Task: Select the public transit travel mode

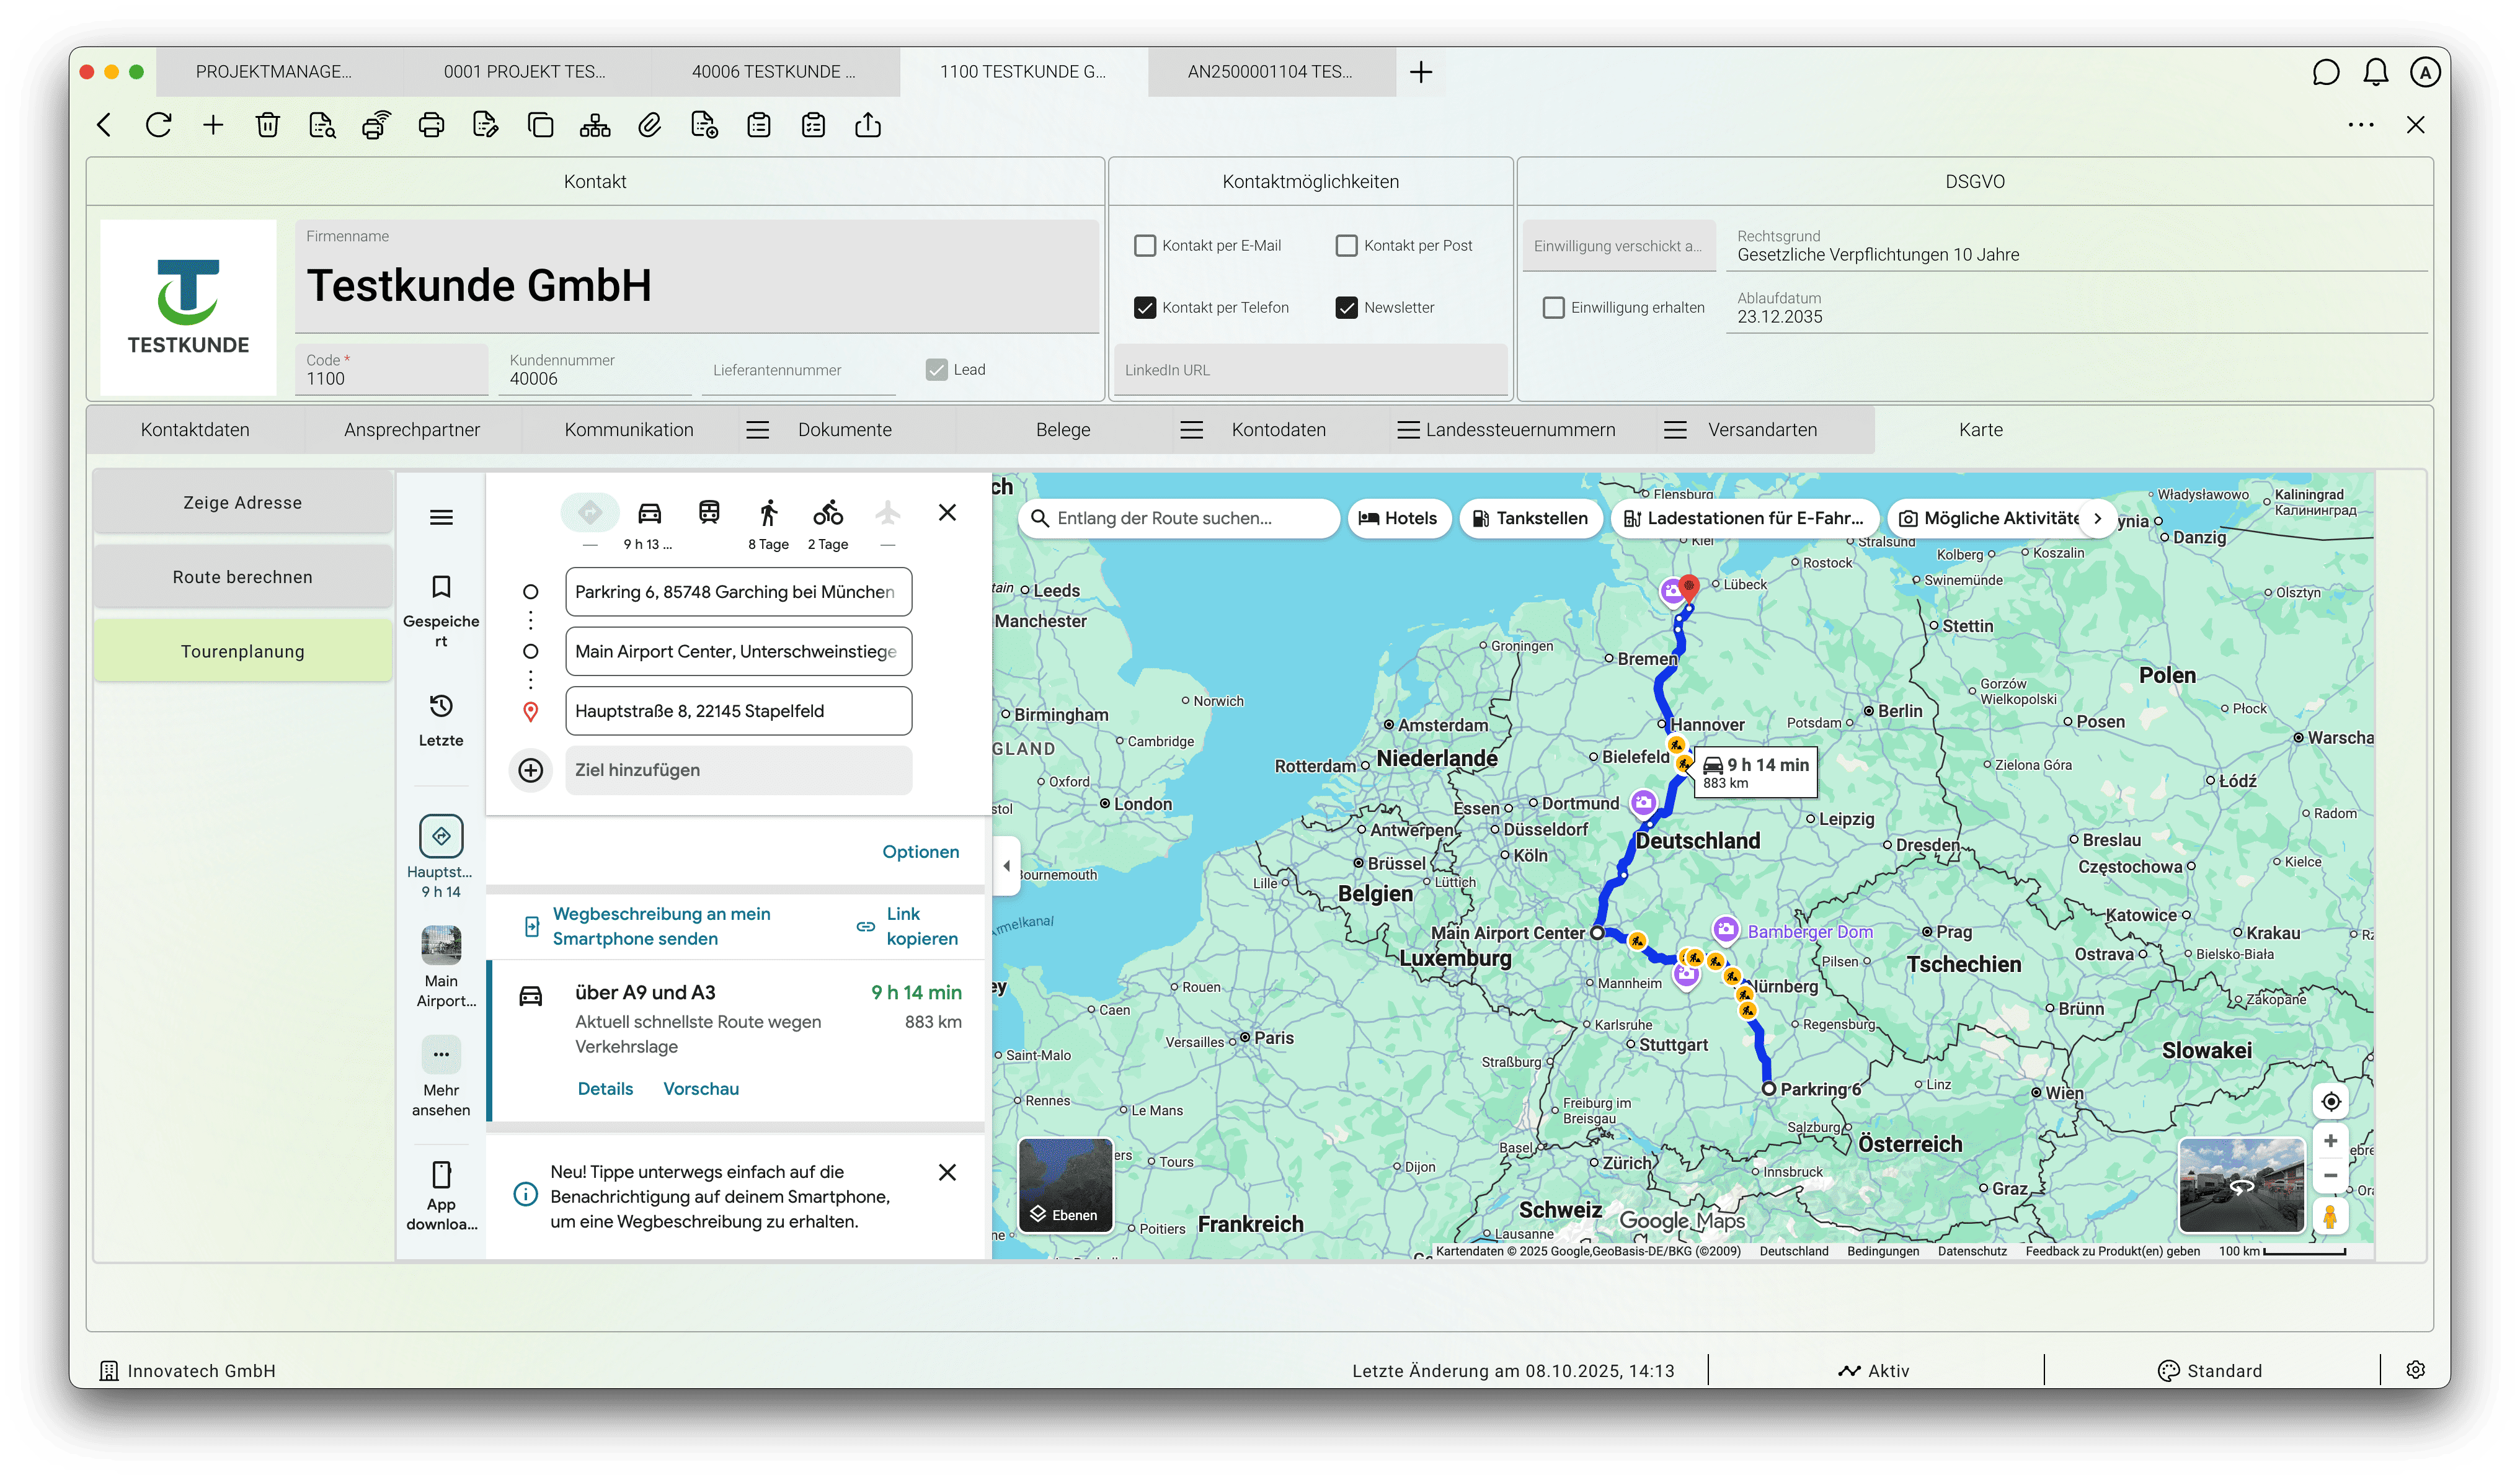Action: pos(709,513)
